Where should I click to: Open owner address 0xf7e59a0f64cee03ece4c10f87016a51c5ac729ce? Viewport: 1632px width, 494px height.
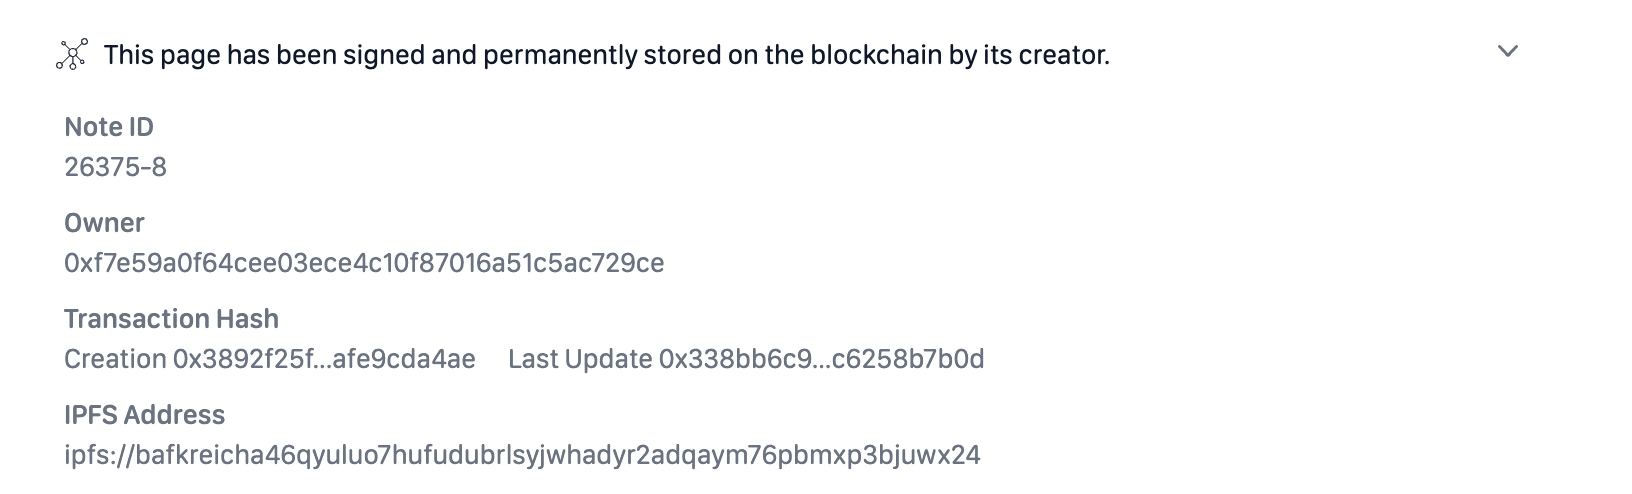(x=364, y=263)
